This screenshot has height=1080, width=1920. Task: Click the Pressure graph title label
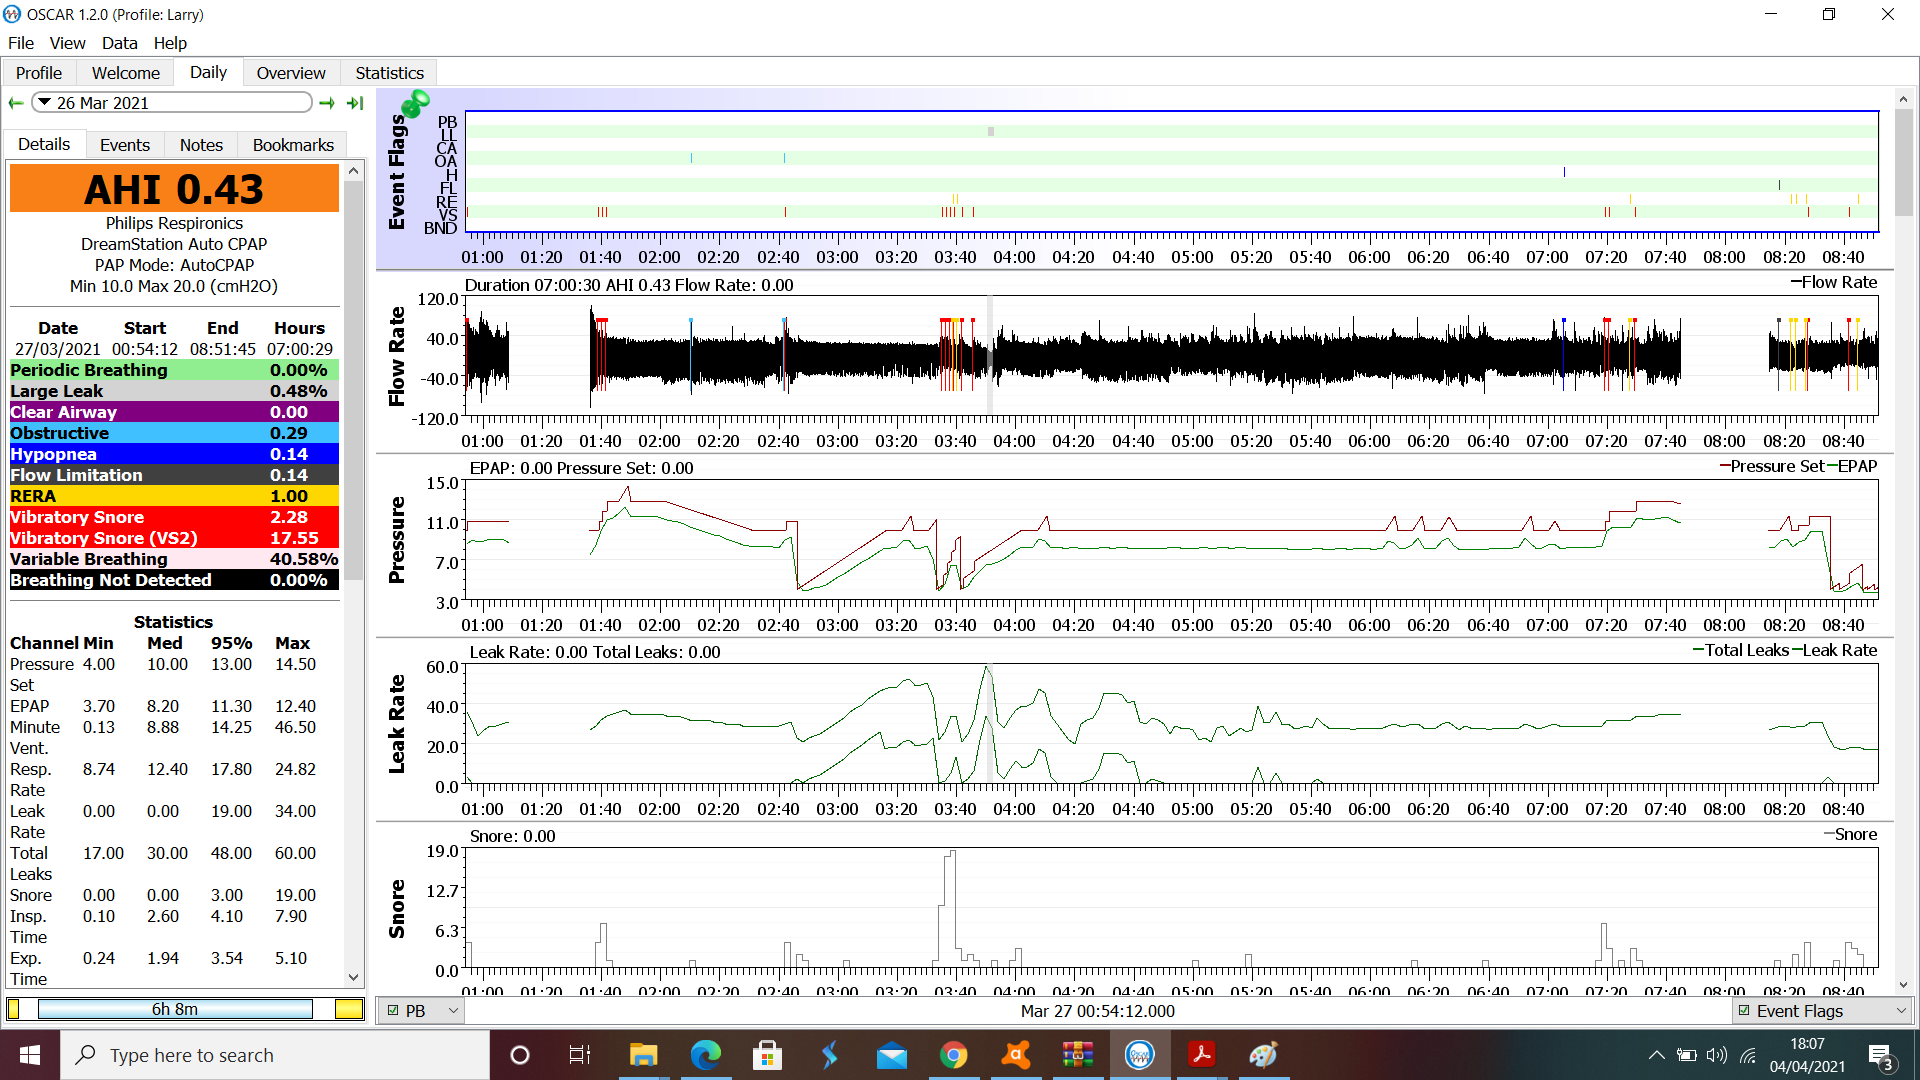[397, 540]
